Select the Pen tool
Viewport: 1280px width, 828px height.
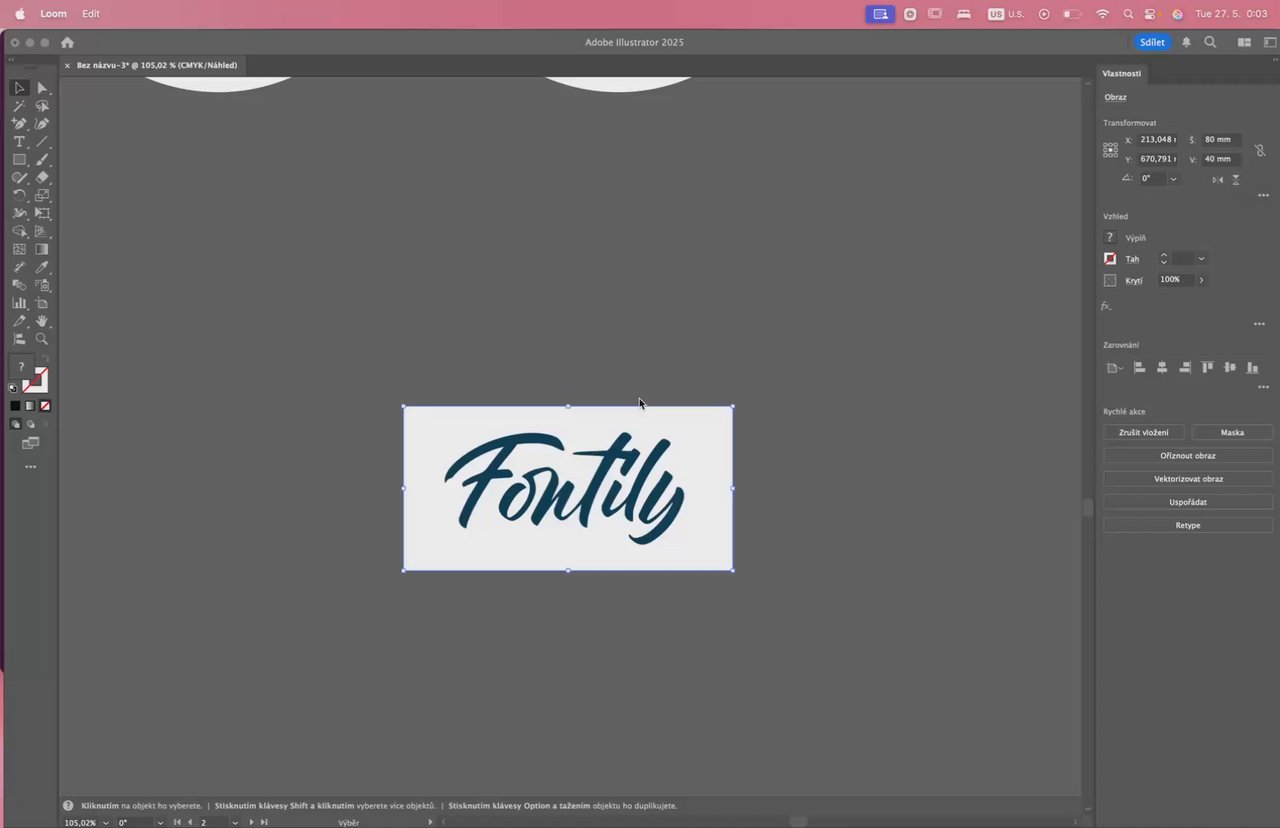click(x=19, y=124)
